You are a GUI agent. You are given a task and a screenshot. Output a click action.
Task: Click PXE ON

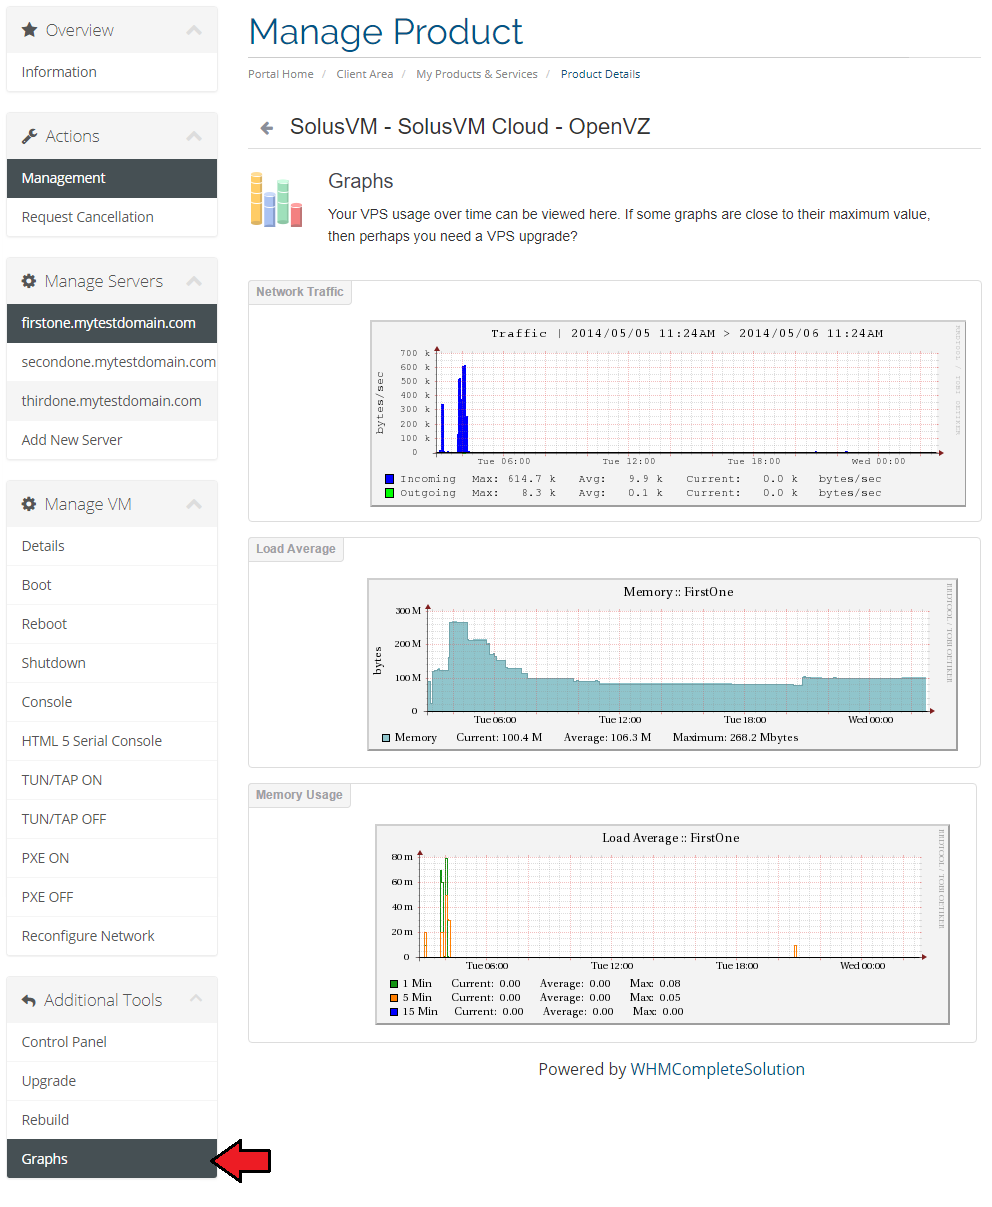coord(112,858)
